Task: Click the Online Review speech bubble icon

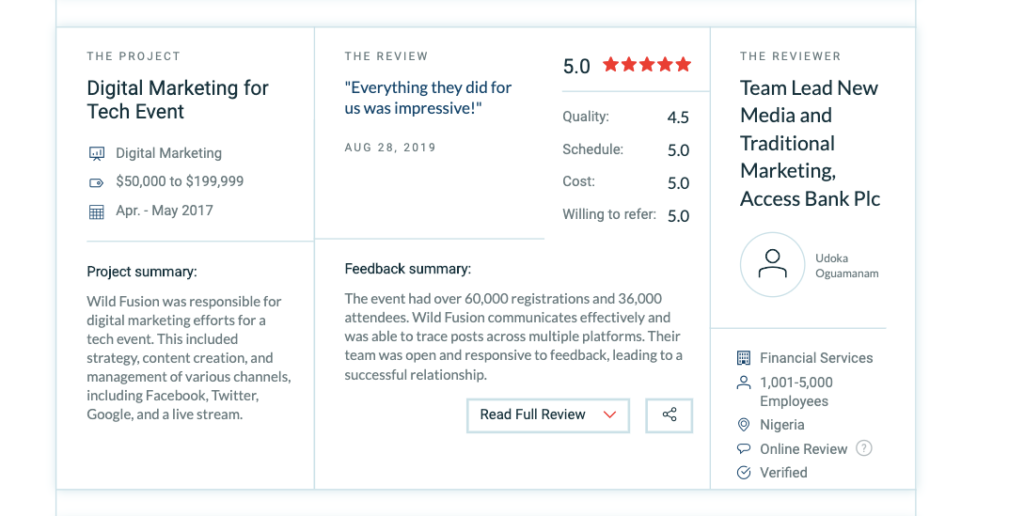Action: point(743,449)
